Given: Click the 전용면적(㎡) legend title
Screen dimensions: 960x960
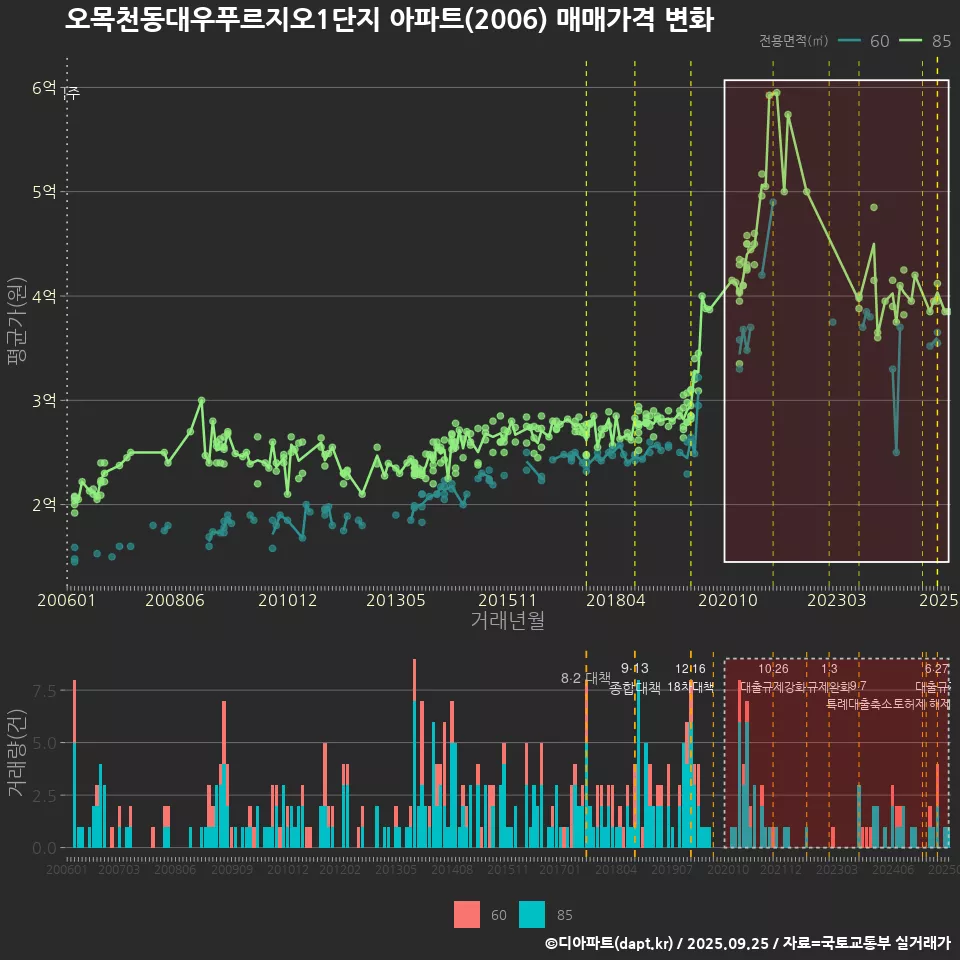Looking at the screenshot, I should (793, 41).
